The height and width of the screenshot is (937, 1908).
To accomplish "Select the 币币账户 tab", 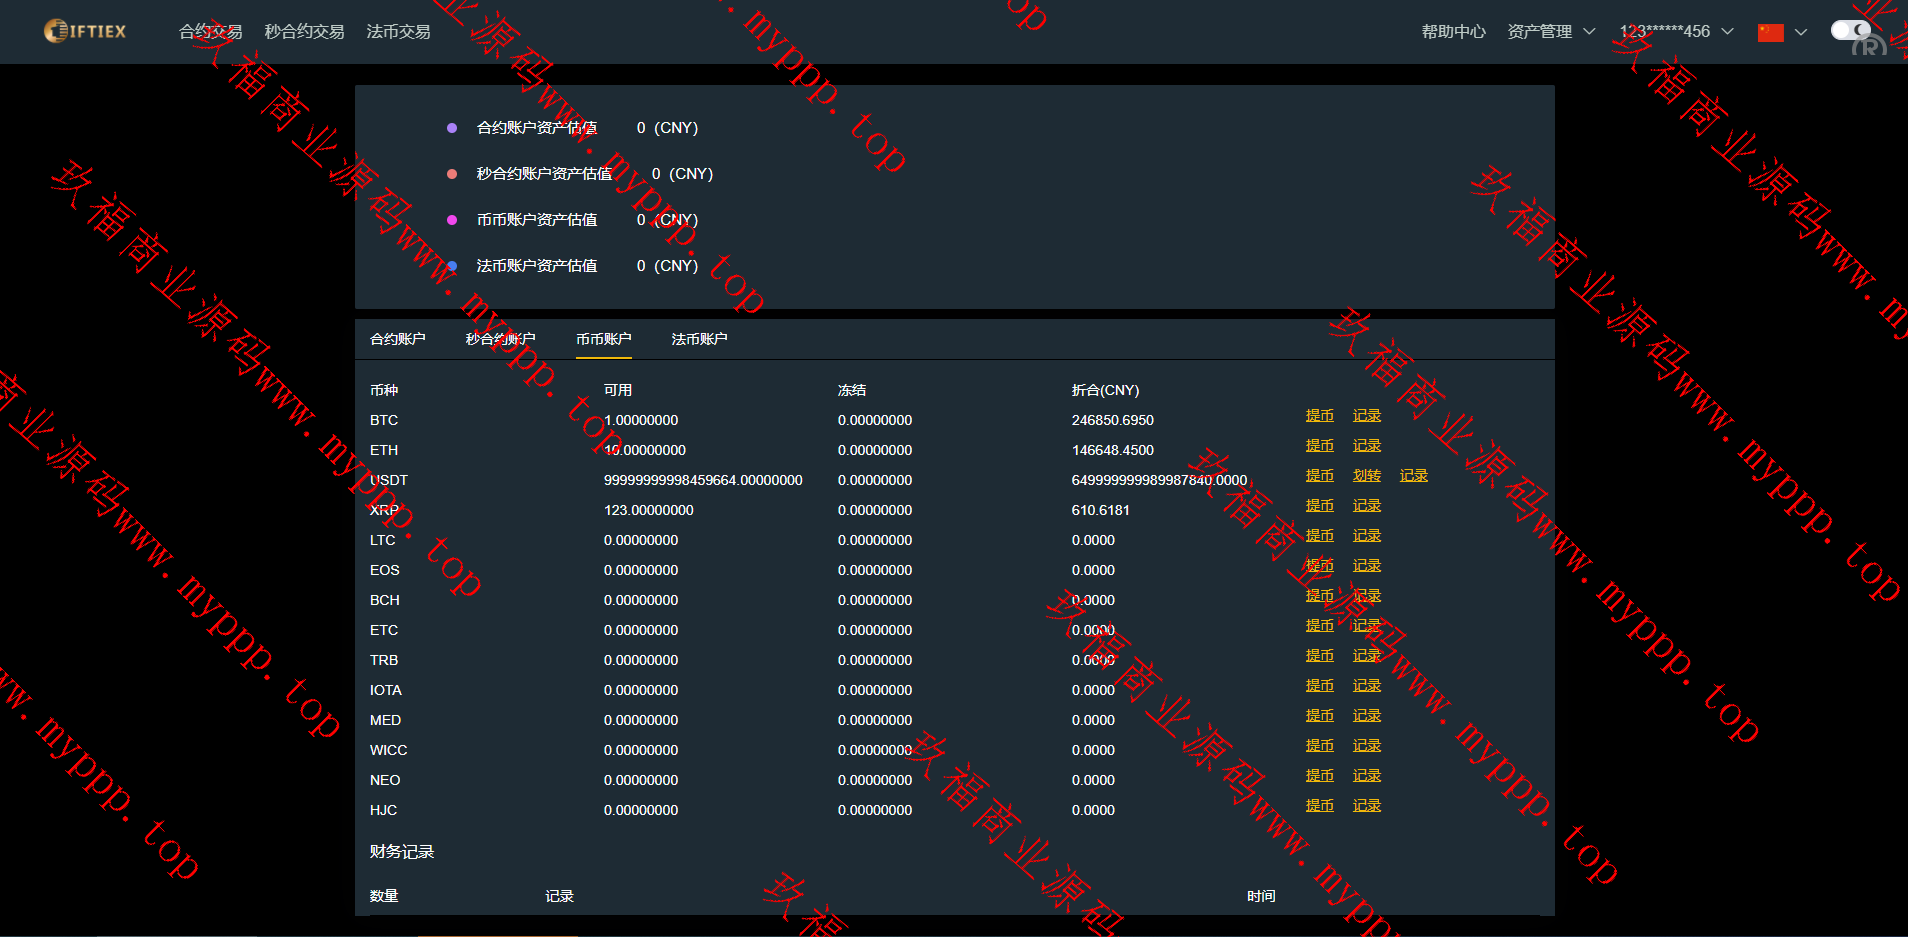I will pos(603,339).
